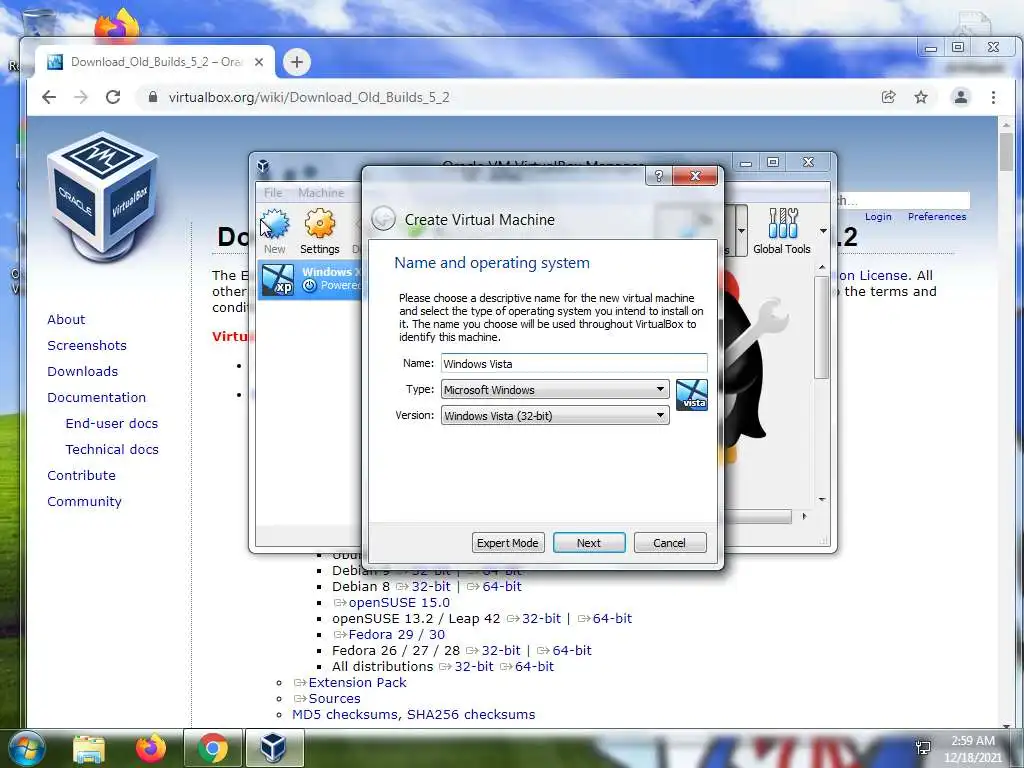1024x768 pixels.
Task: Click the network icon in system tray
Action: [923, 748]
